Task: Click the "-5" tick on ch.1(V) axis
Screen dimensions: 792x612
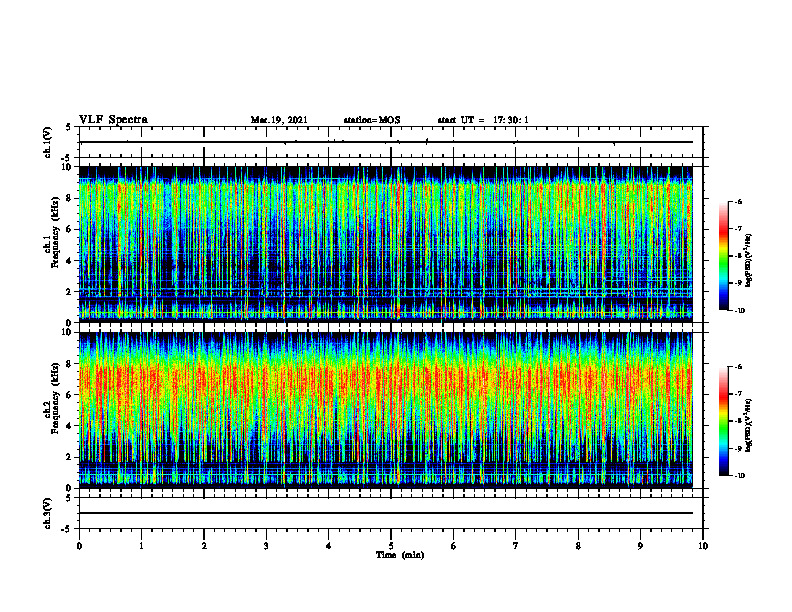Action: (x=67, y=158)
